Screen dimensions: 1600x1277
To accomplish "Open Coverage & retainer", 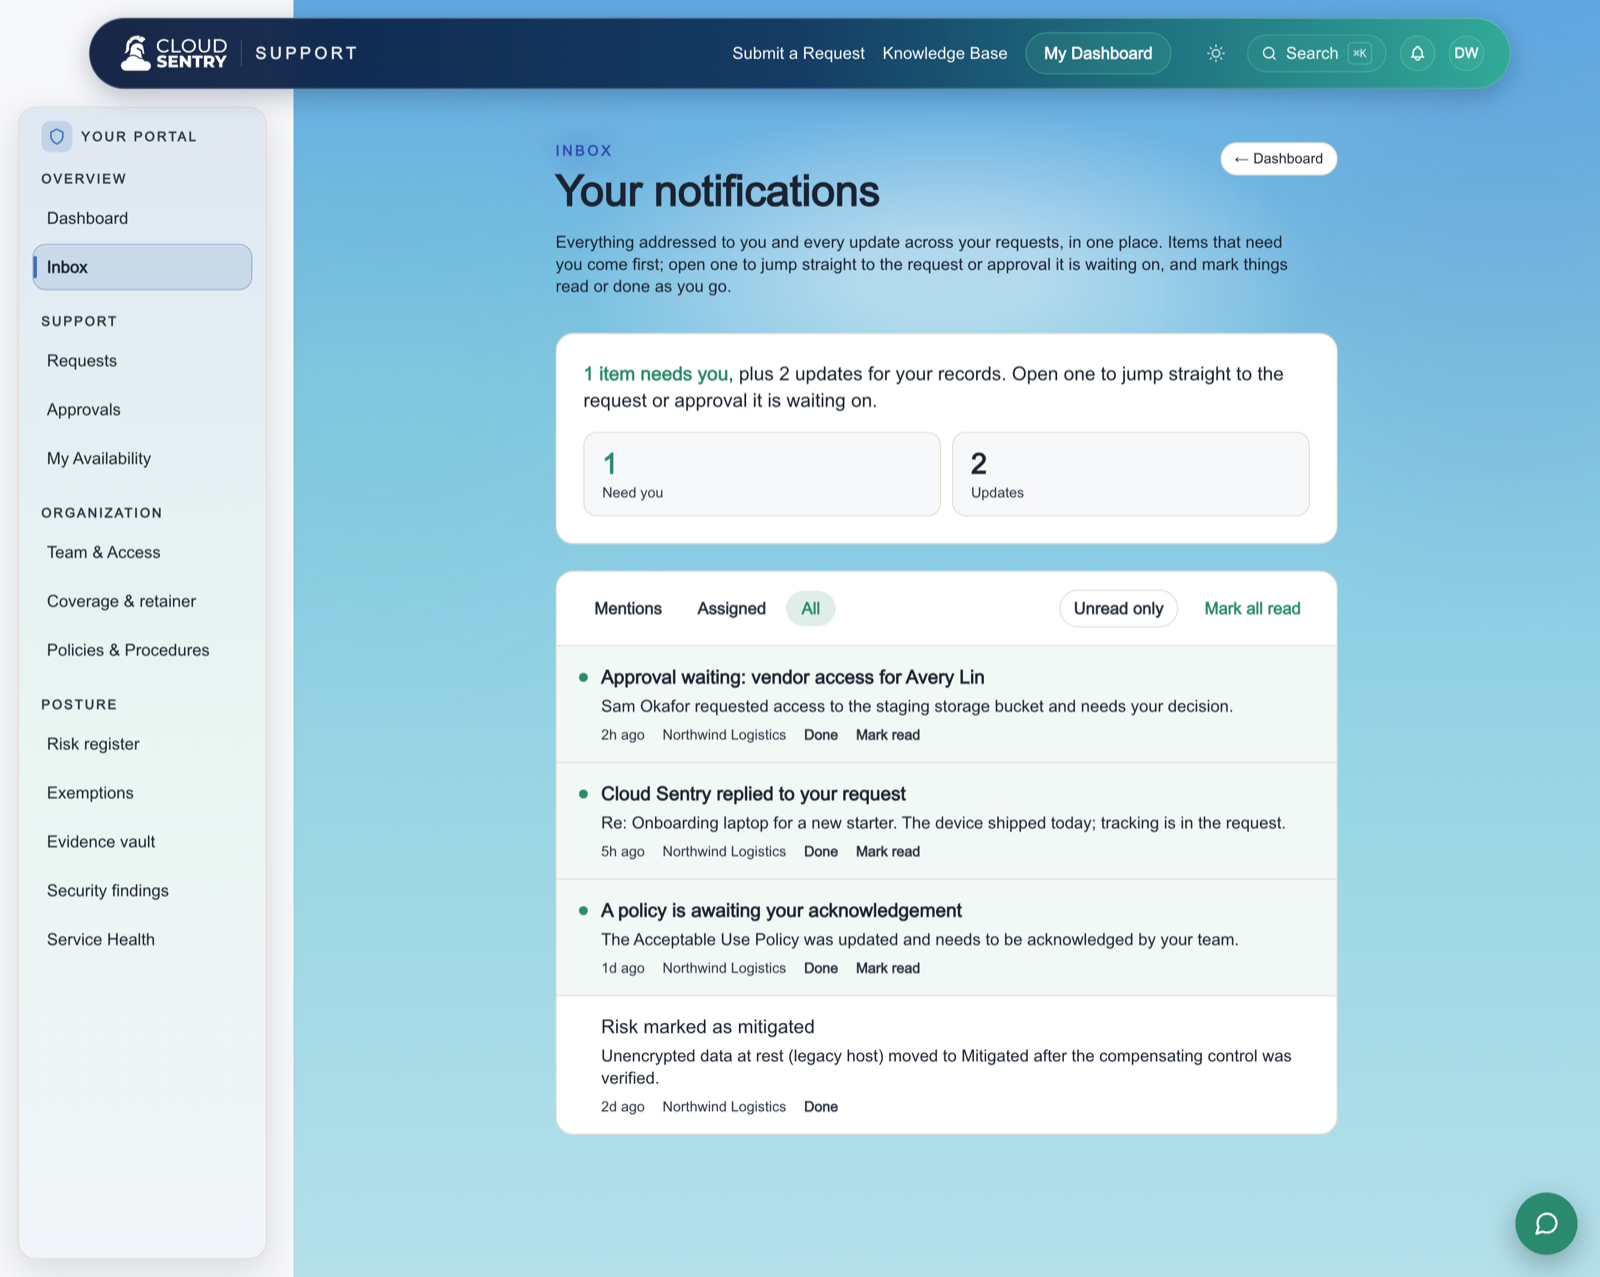I will click(x=142, y=601).
